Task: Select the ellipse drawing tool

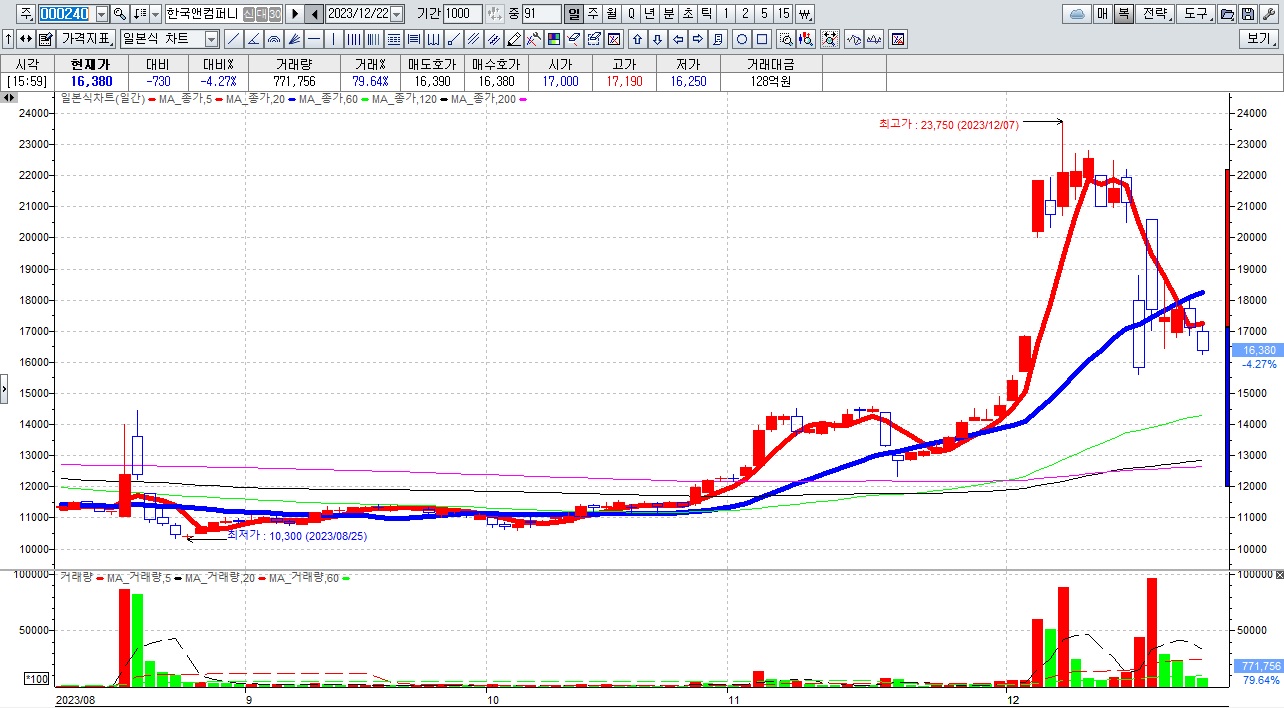Action: pyautogui.click(x=742, y=39)
